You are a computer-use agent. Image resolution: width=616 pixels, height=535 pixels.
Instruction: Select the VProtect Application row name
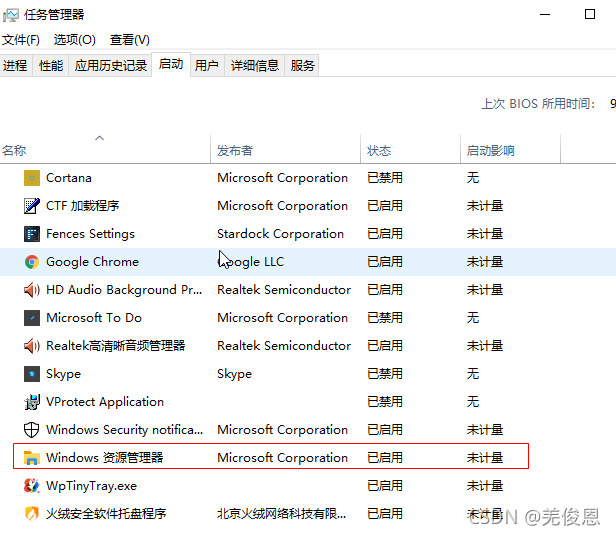105,402
